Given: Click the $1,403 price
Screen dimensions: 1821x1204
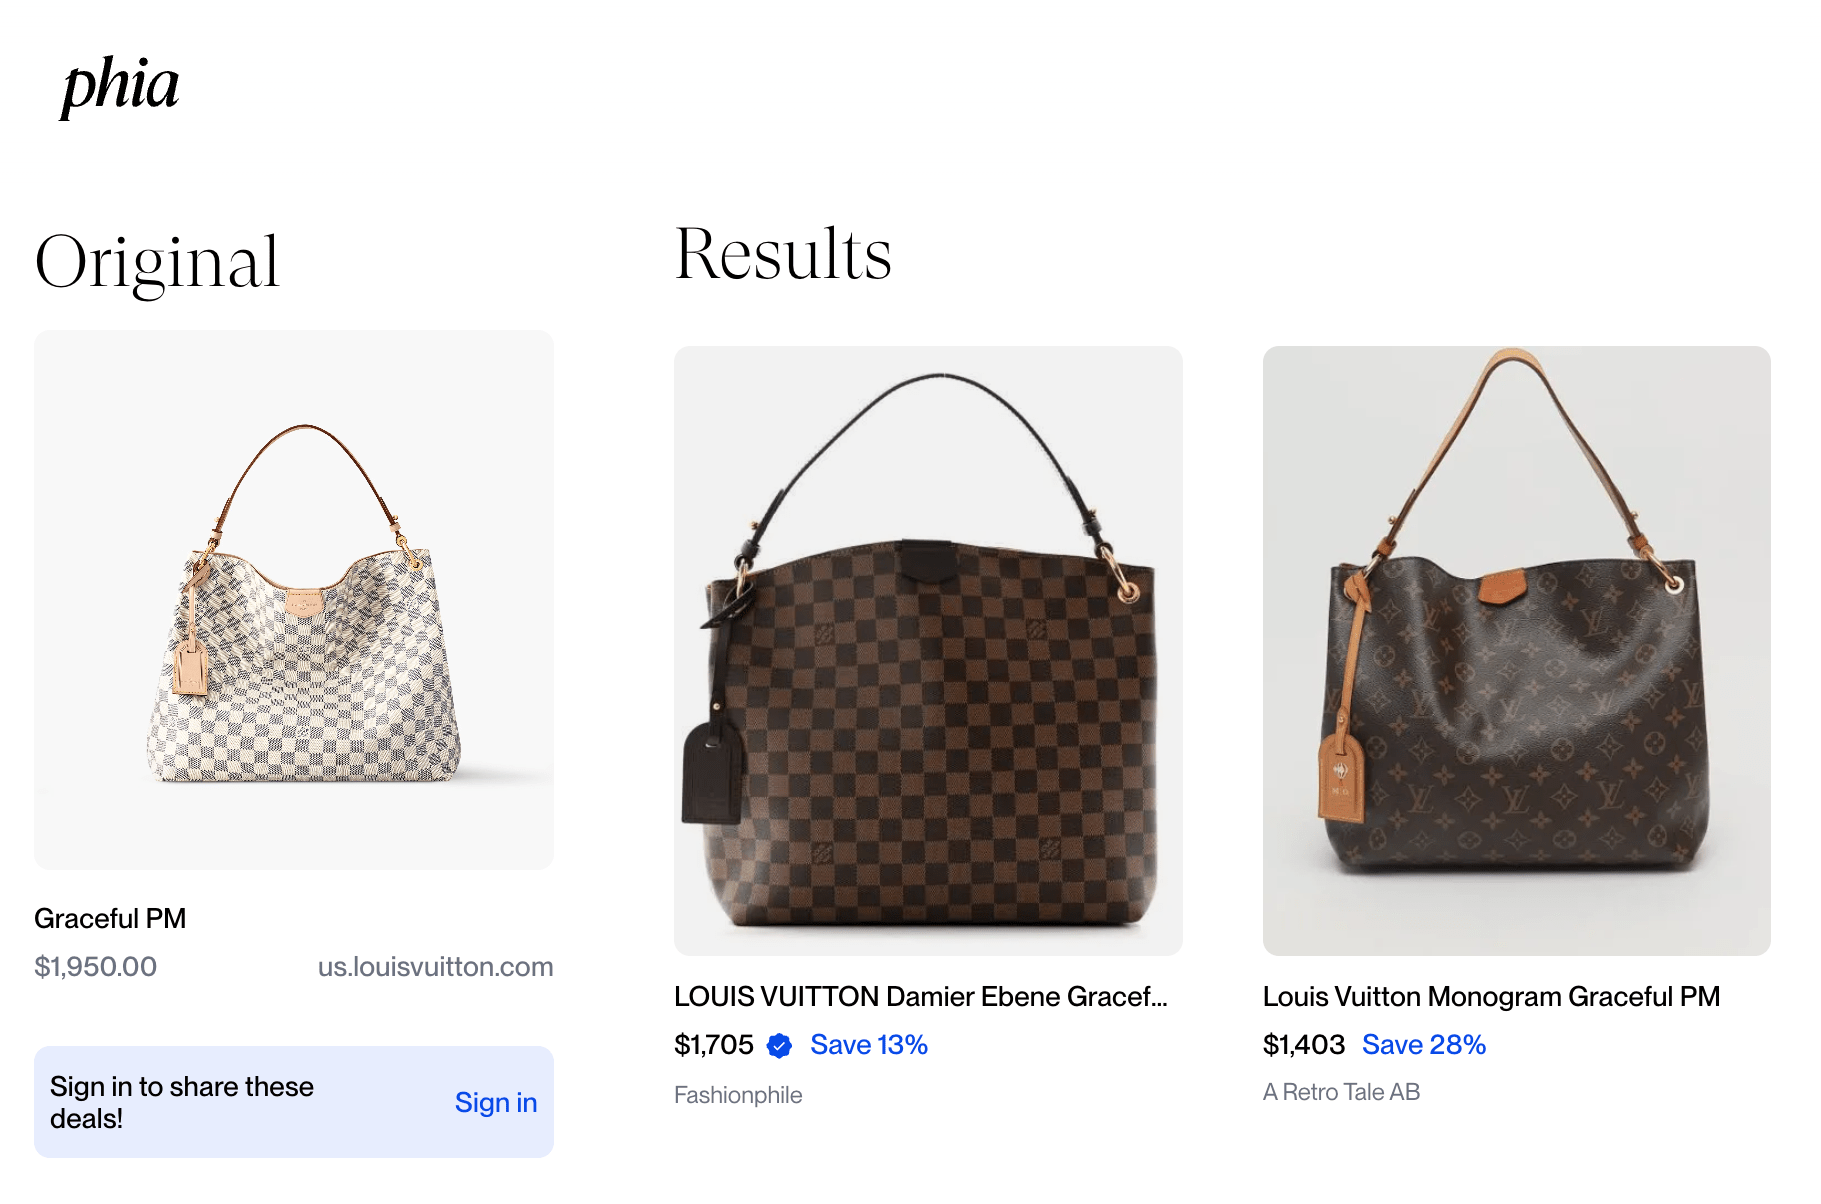Looking at the screenshot, I should pyautogui.click(x=1303, y=1045).
